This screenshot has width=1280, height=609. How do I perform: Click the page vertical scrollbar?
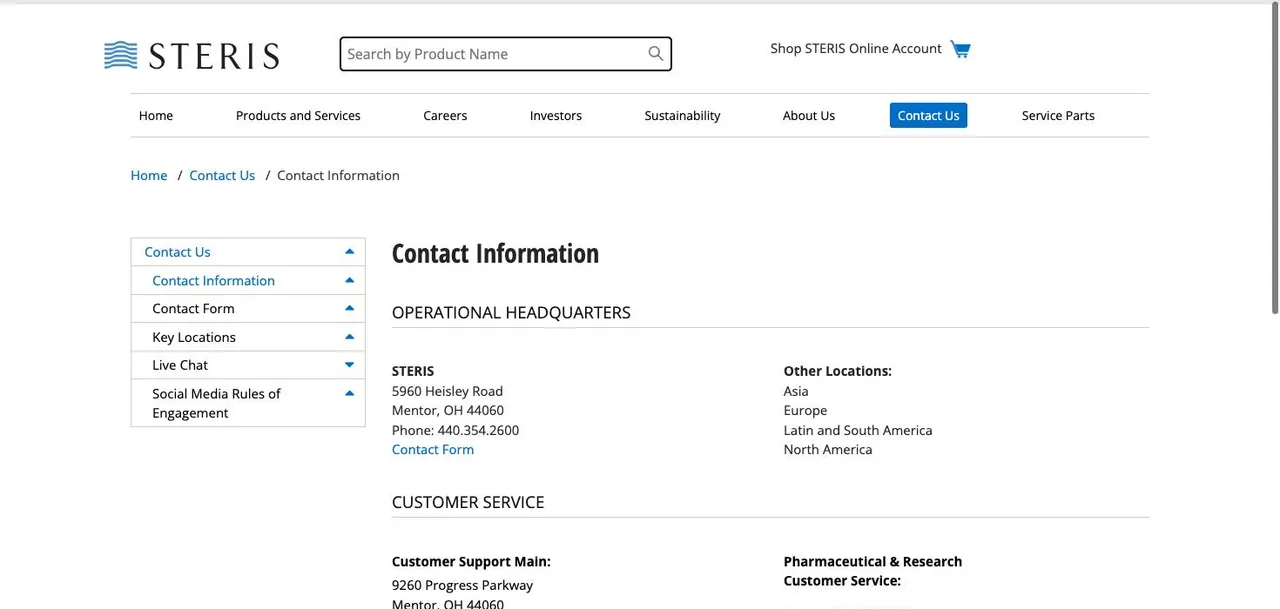pos(1274,160)
